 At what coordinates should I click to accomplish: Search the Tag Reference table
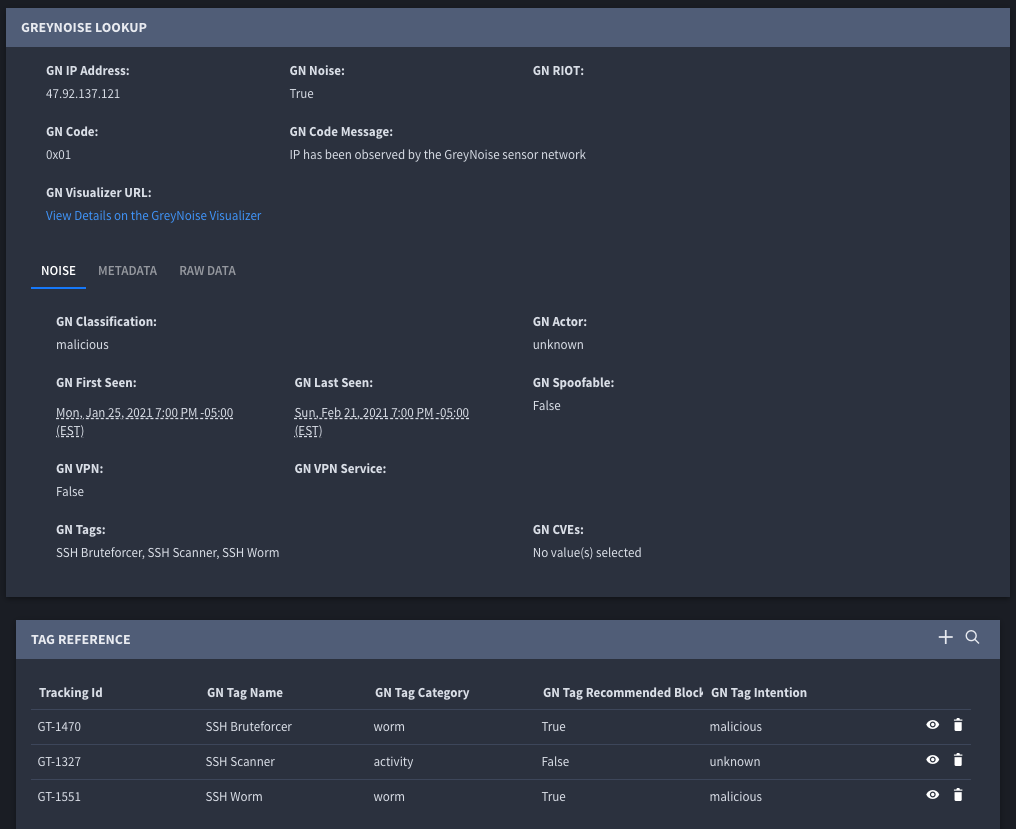(x=972, y=637)
